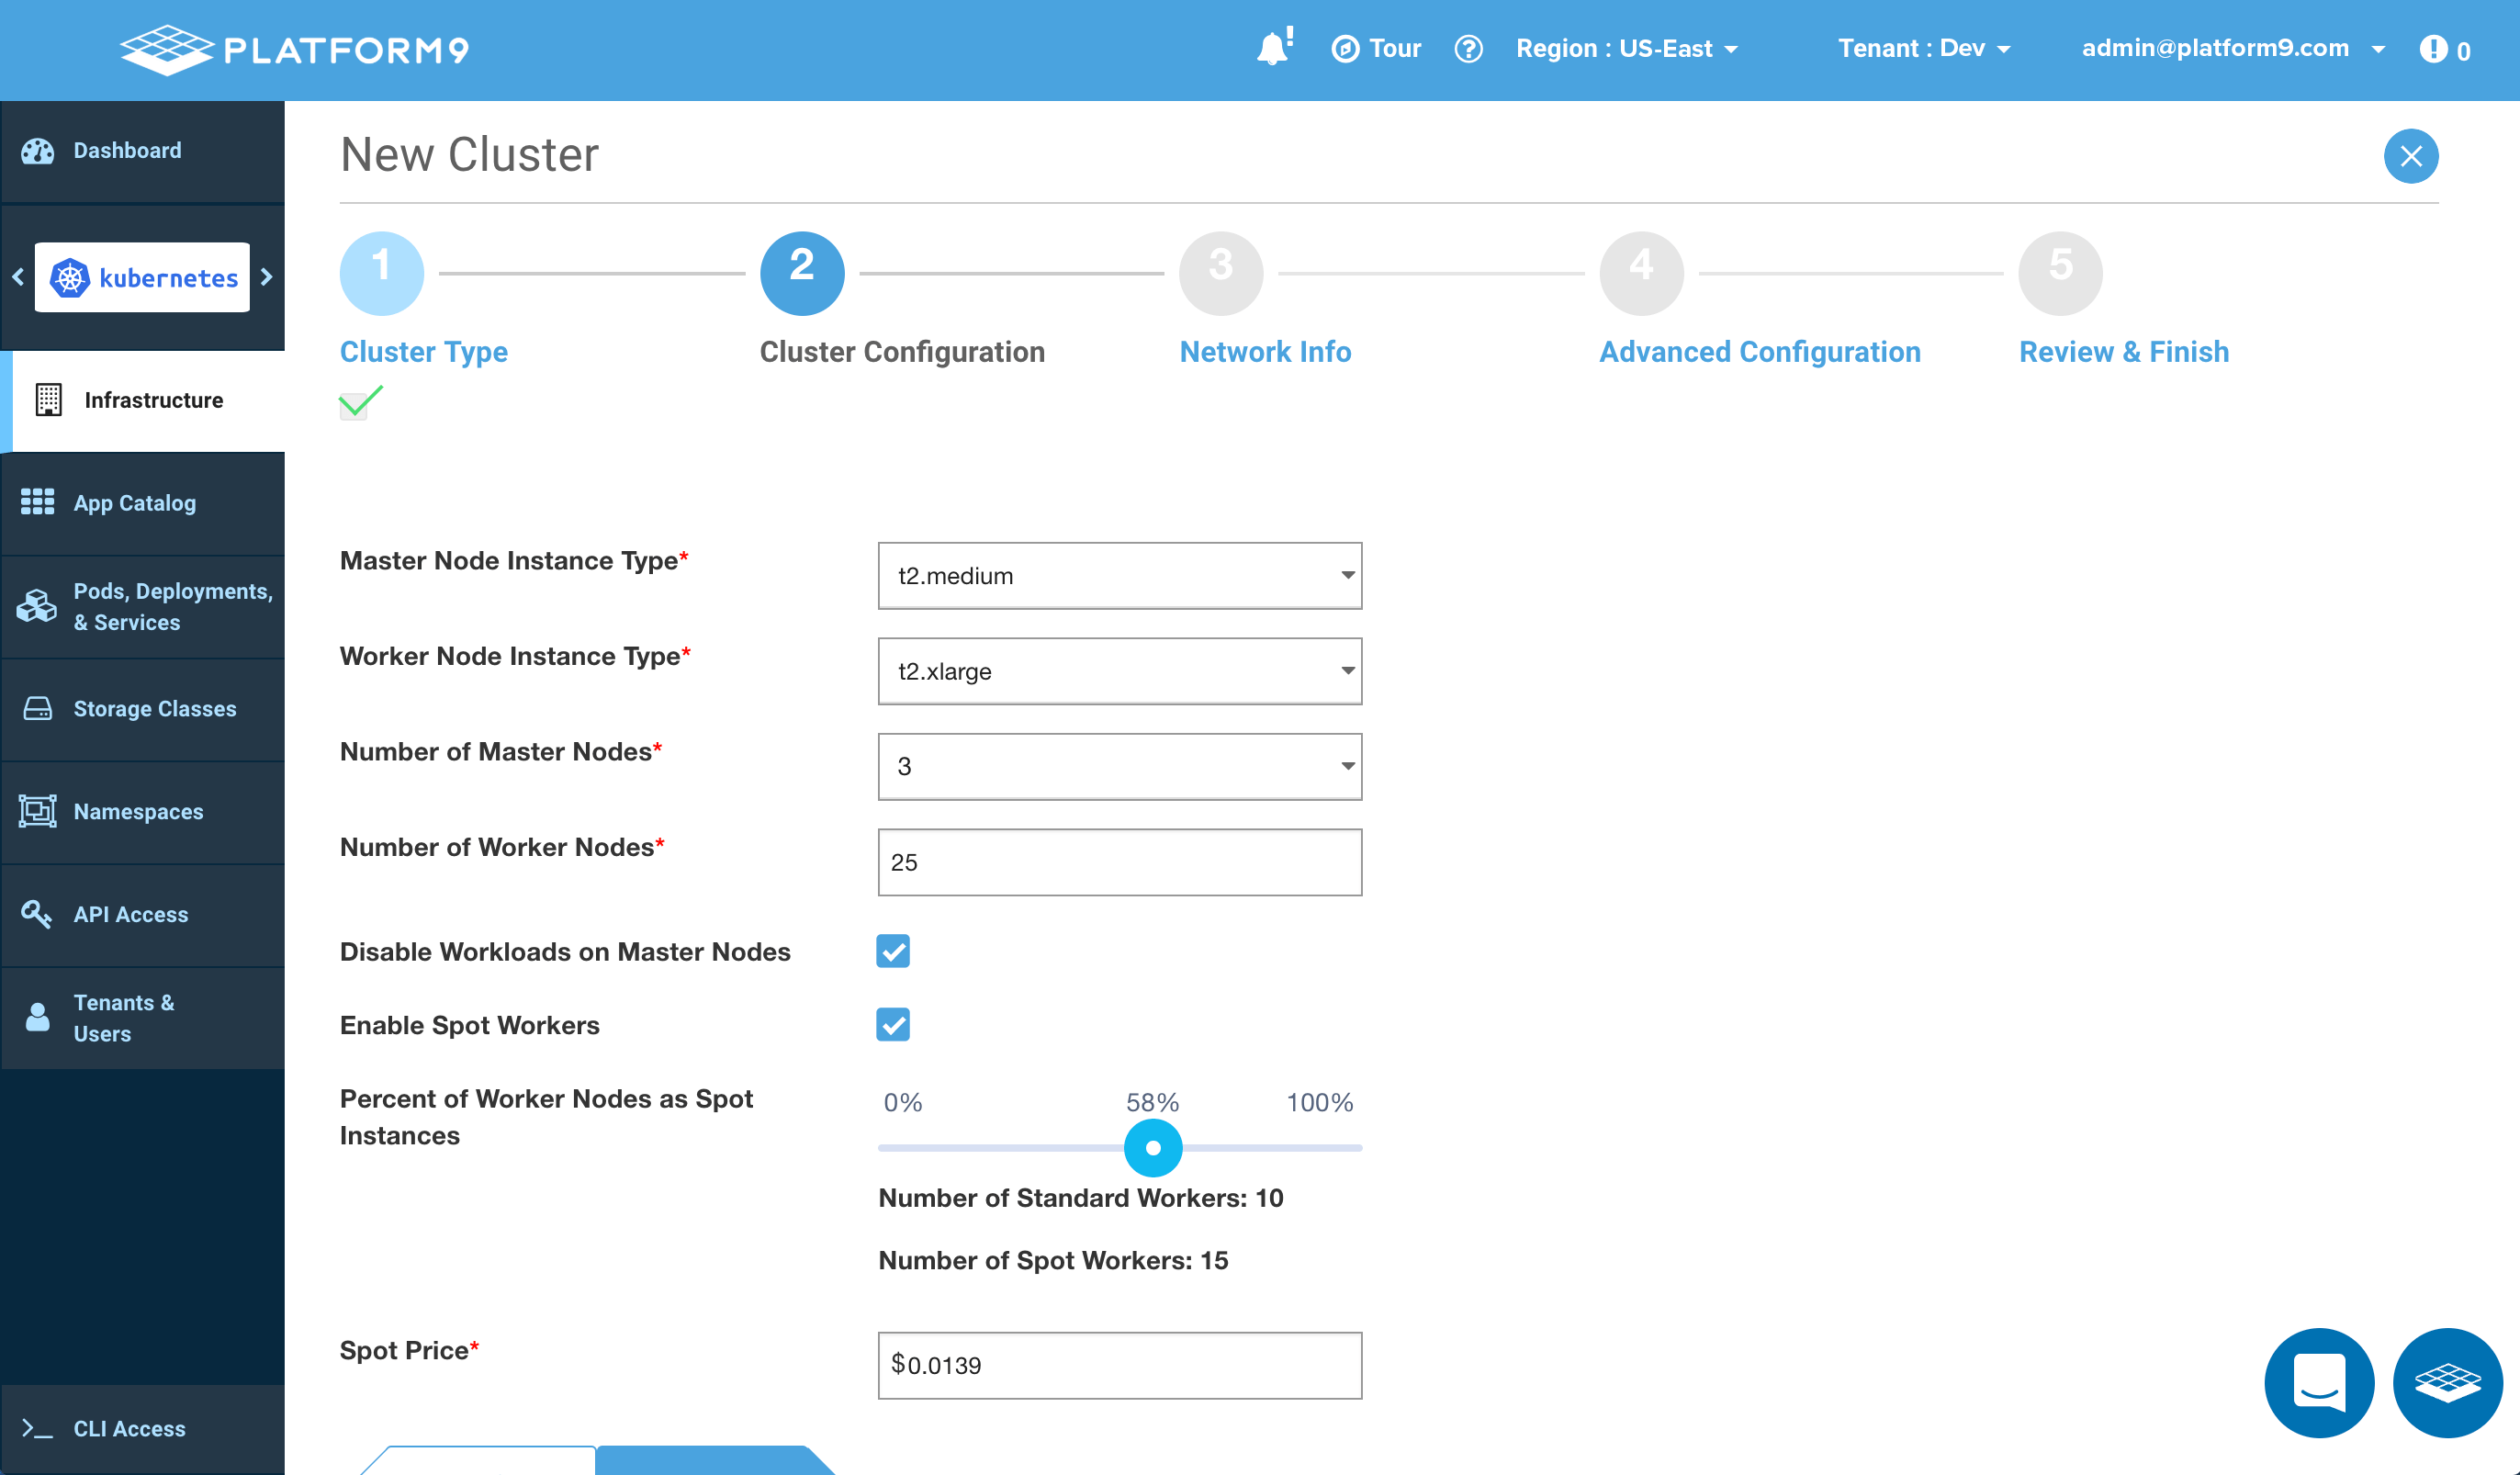Open the Advanced Configuration step link

coord(1760,352)
